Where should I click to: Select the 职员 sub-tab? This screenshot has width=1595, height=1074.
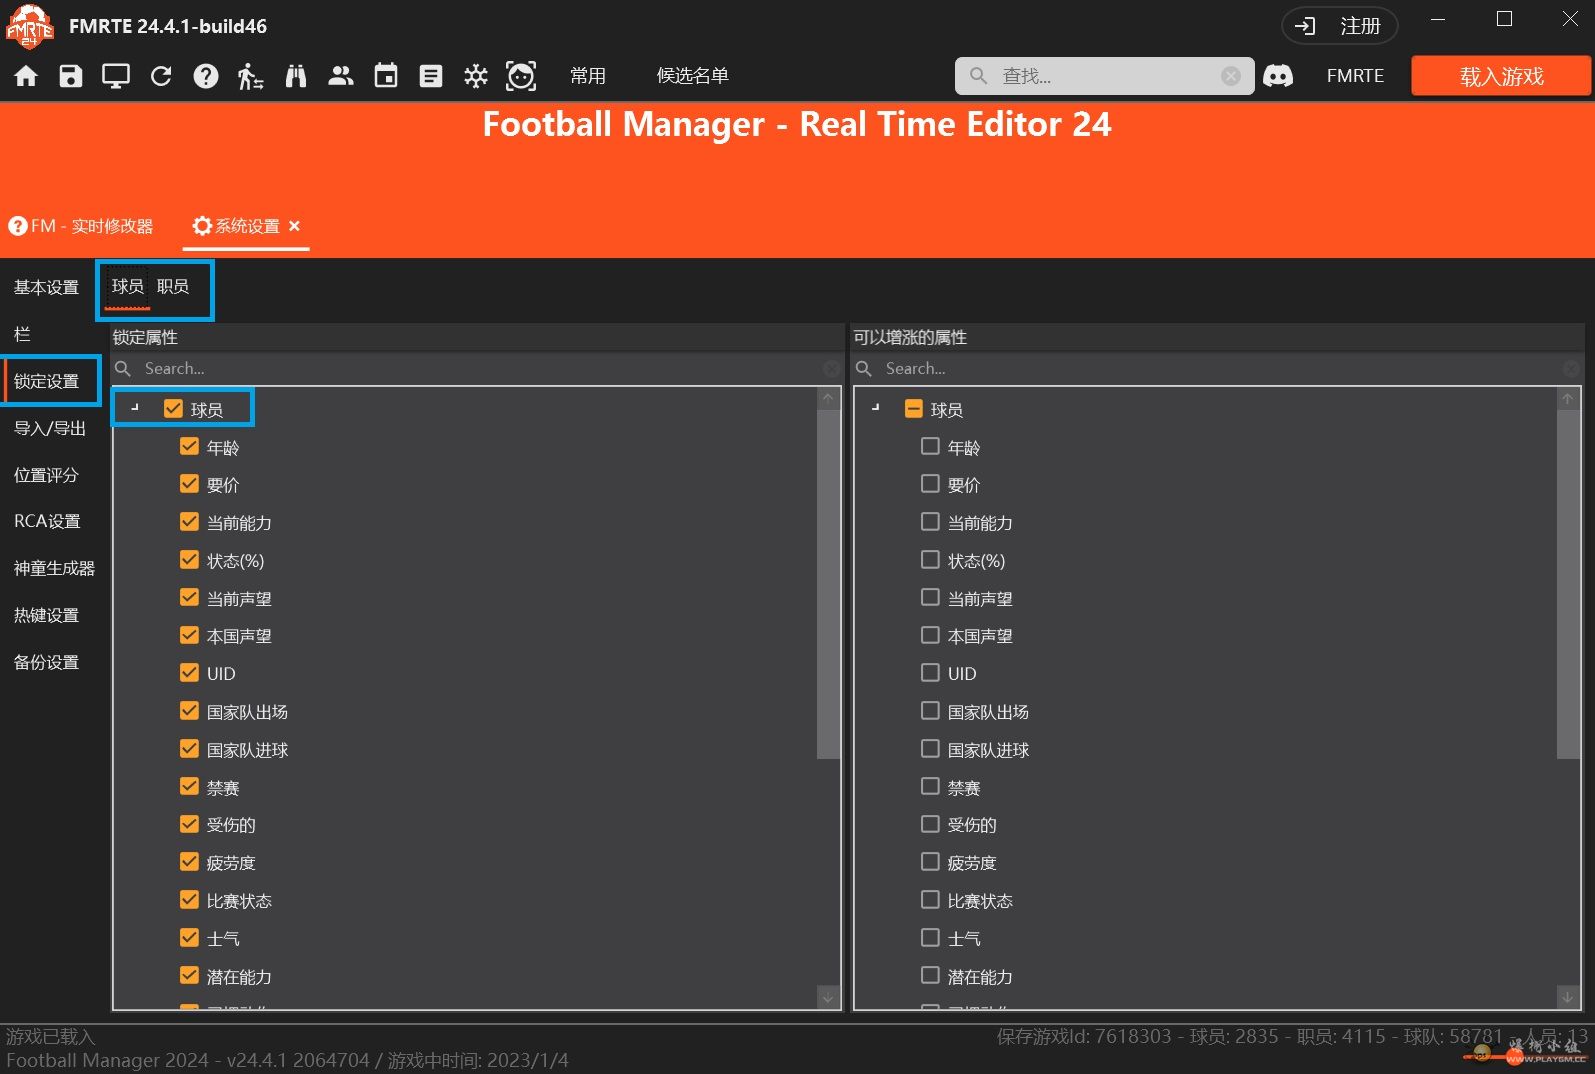point(173,287)
